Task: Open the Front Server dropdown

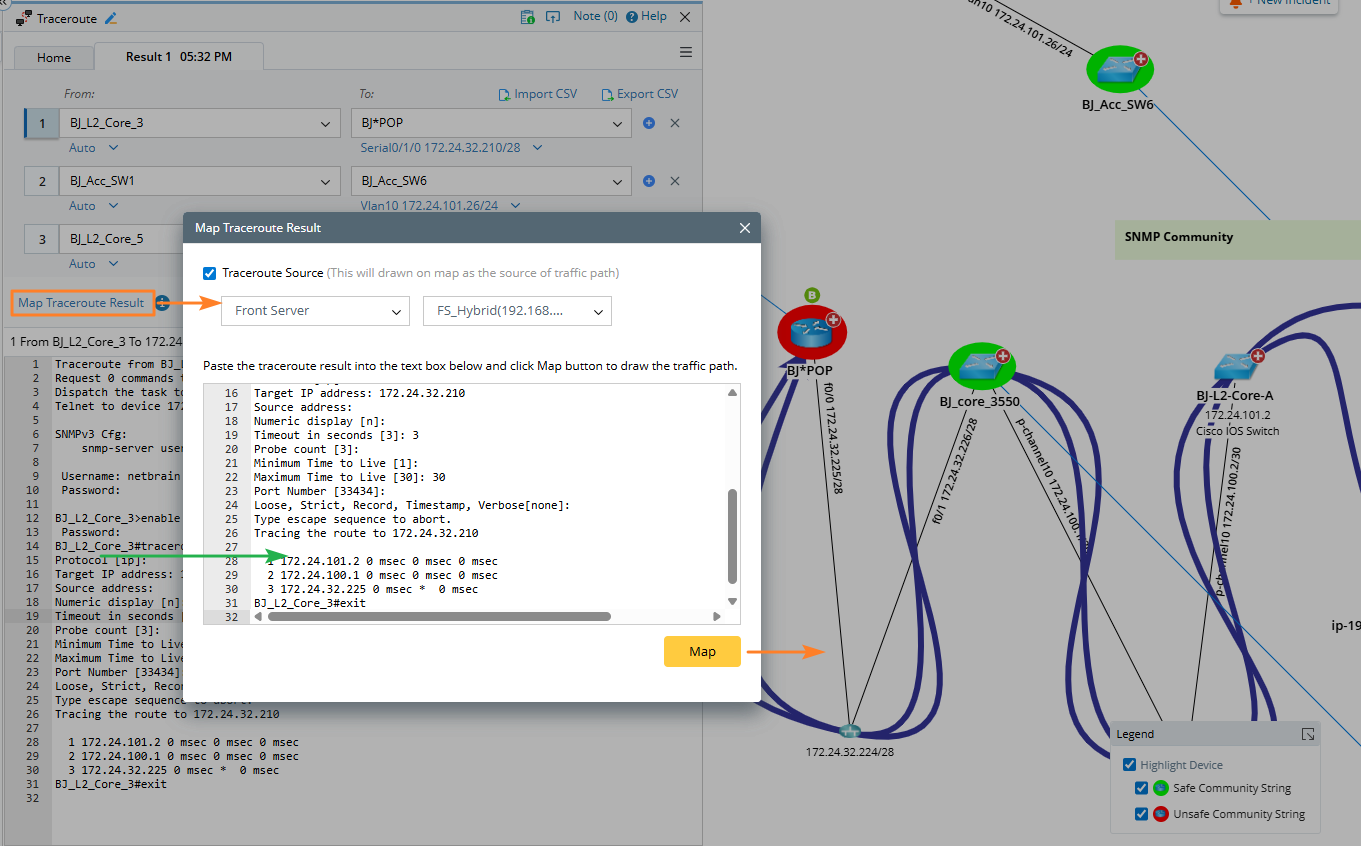Action: (315, 311)
